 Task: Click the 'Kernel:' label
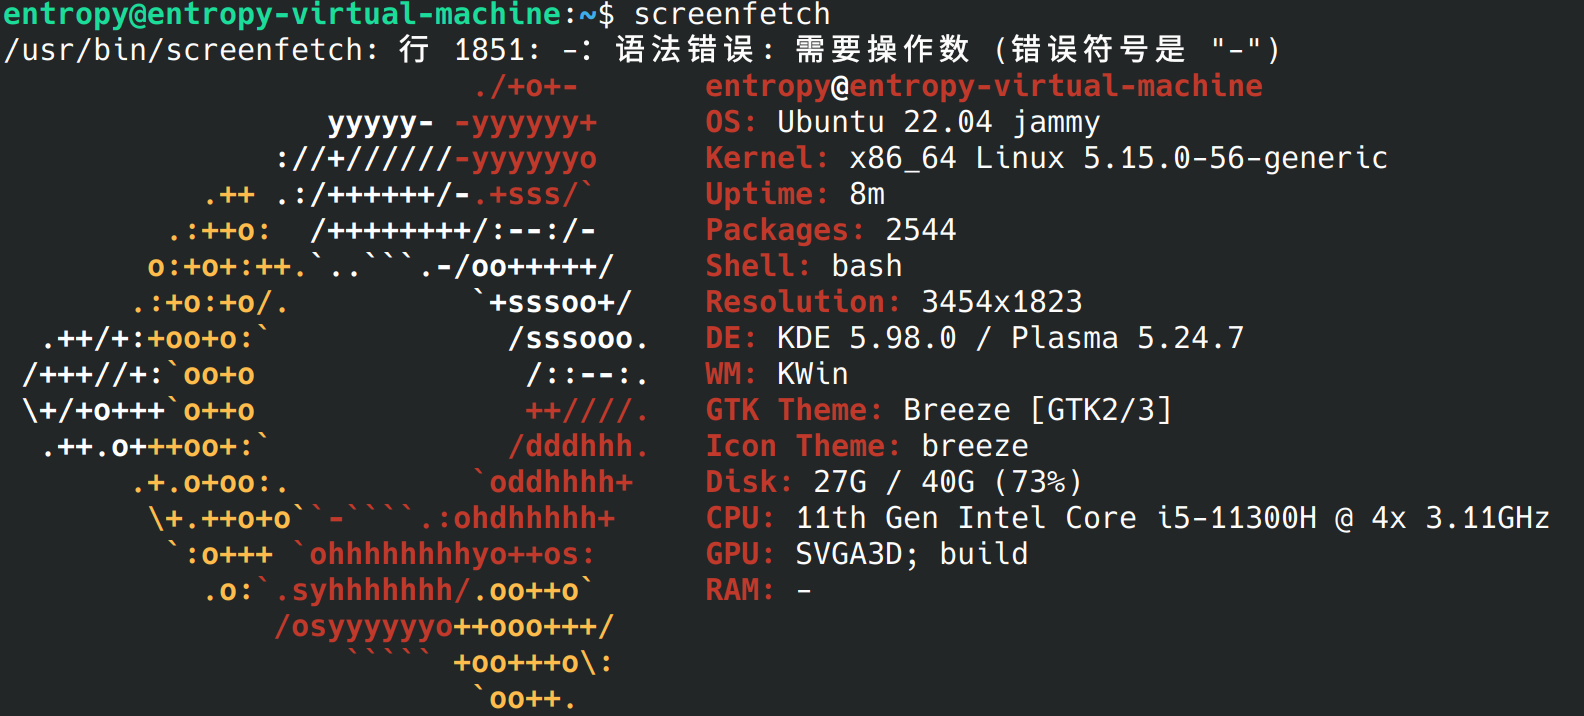pyautogui.click(x=767, y=158)
